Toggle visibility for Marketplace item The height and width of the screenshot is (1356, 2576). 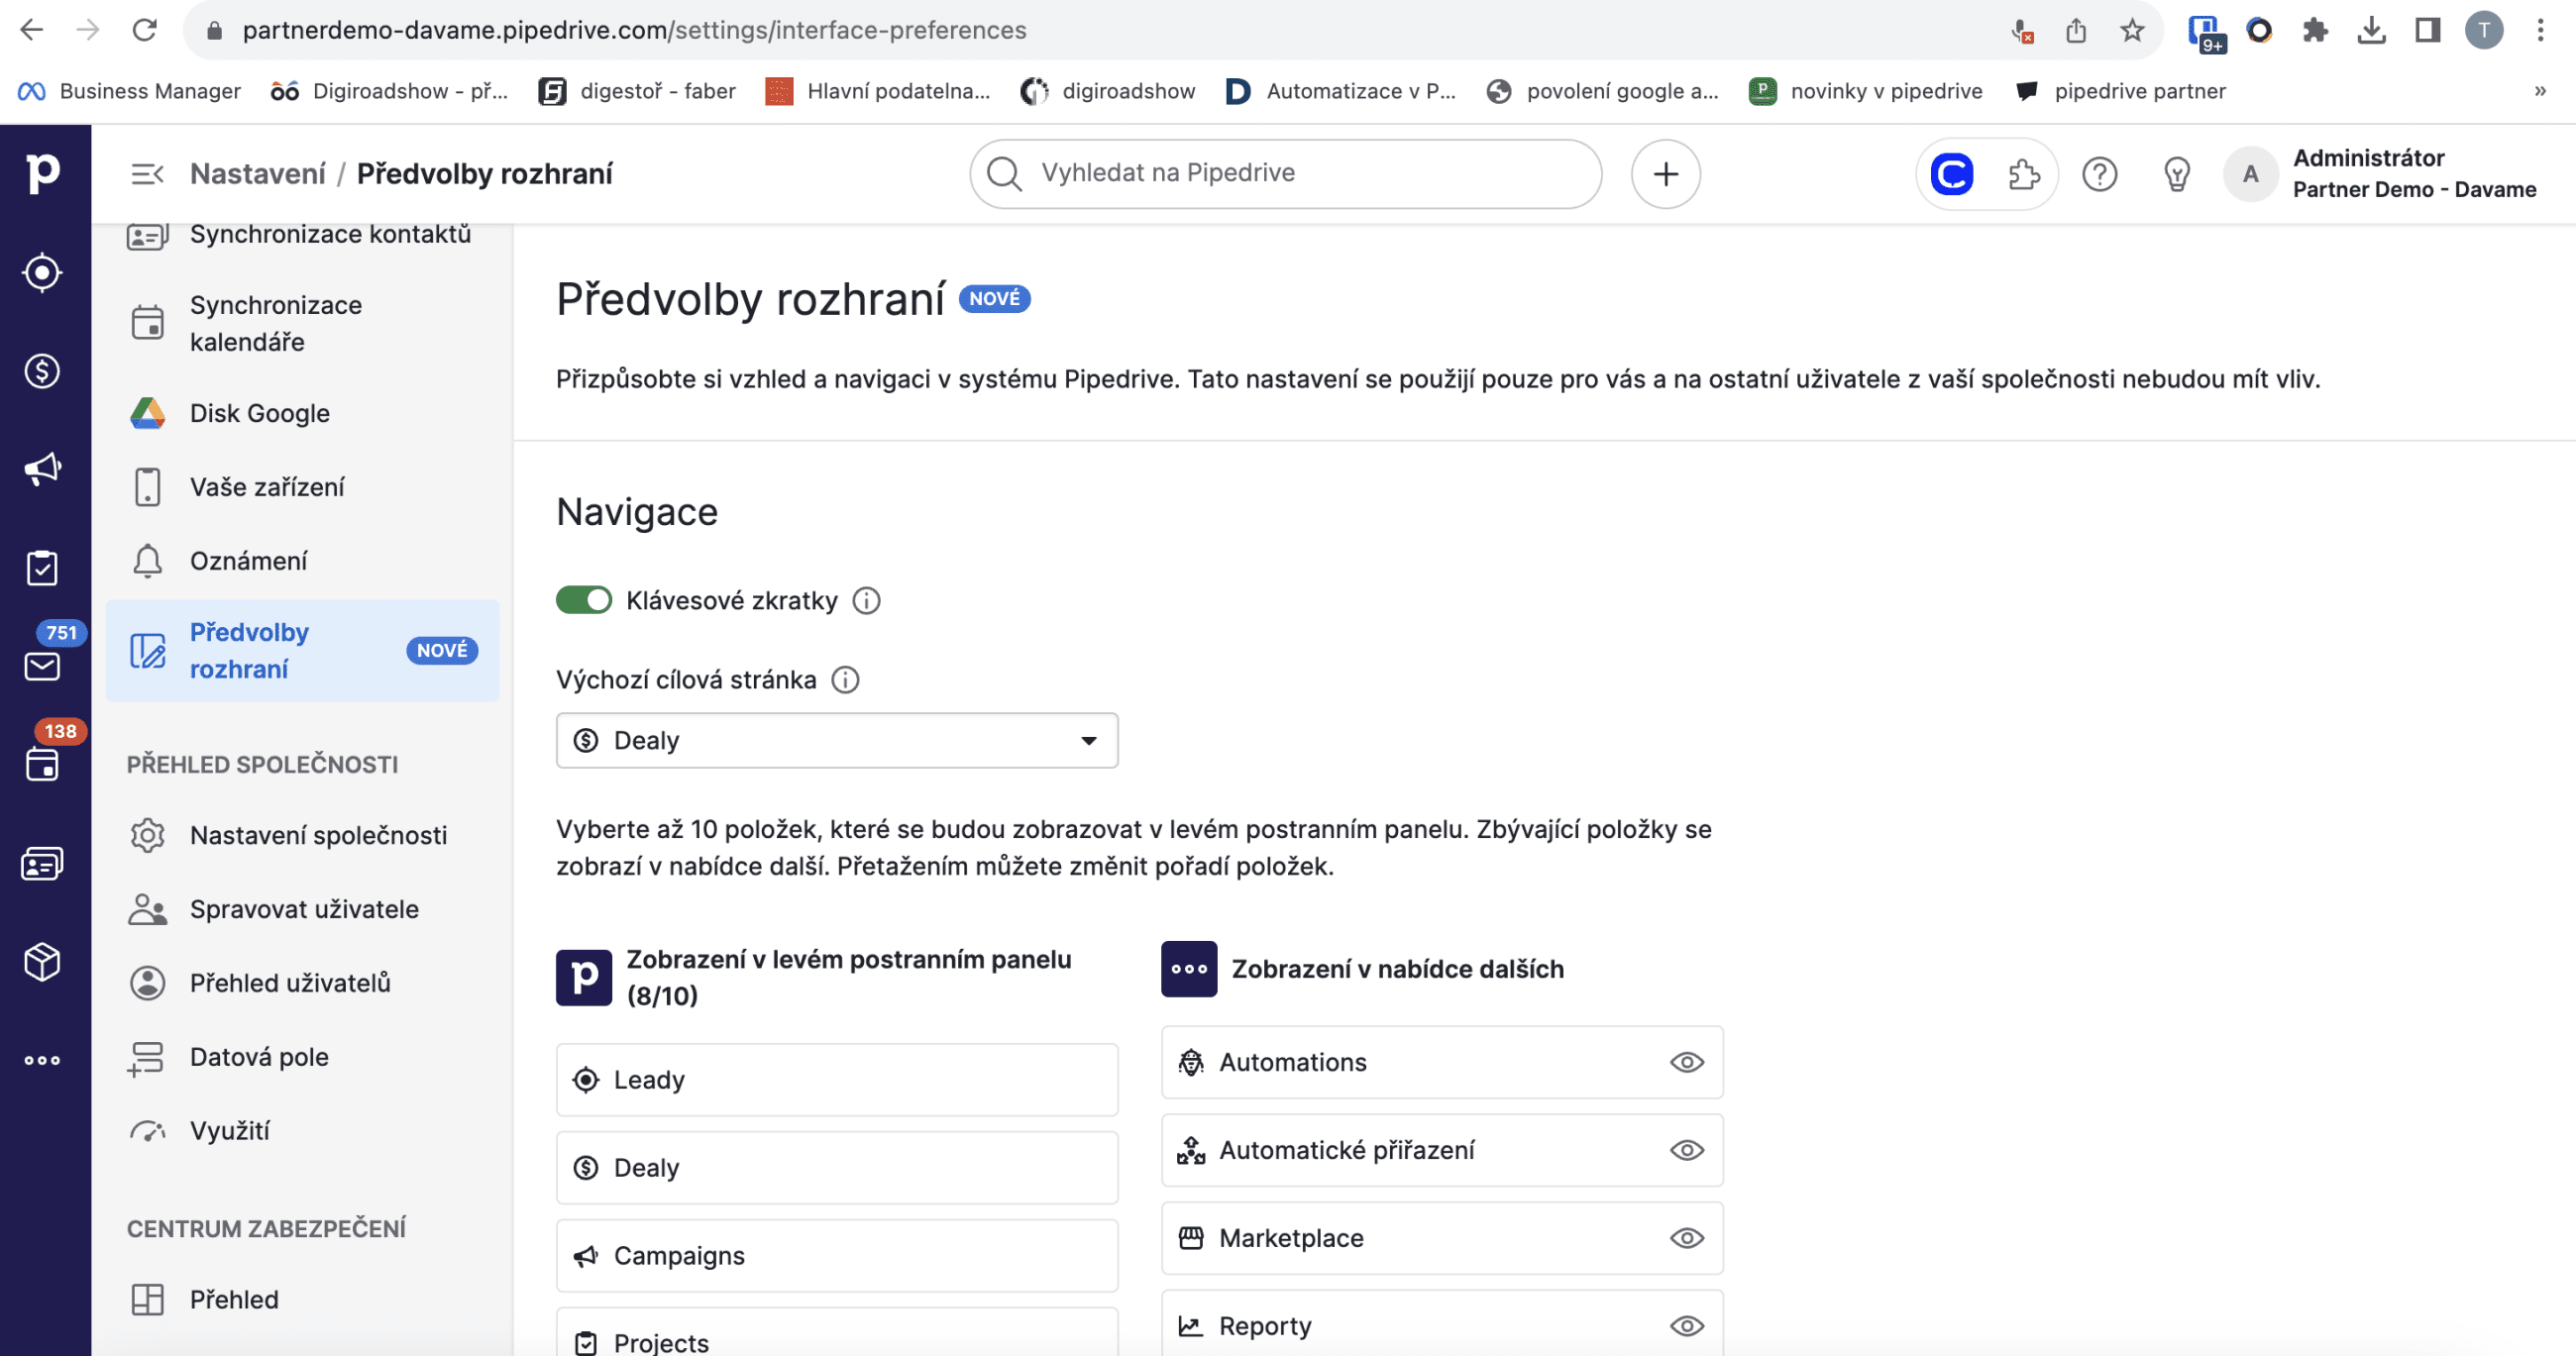click(x=1686, y=1238)
